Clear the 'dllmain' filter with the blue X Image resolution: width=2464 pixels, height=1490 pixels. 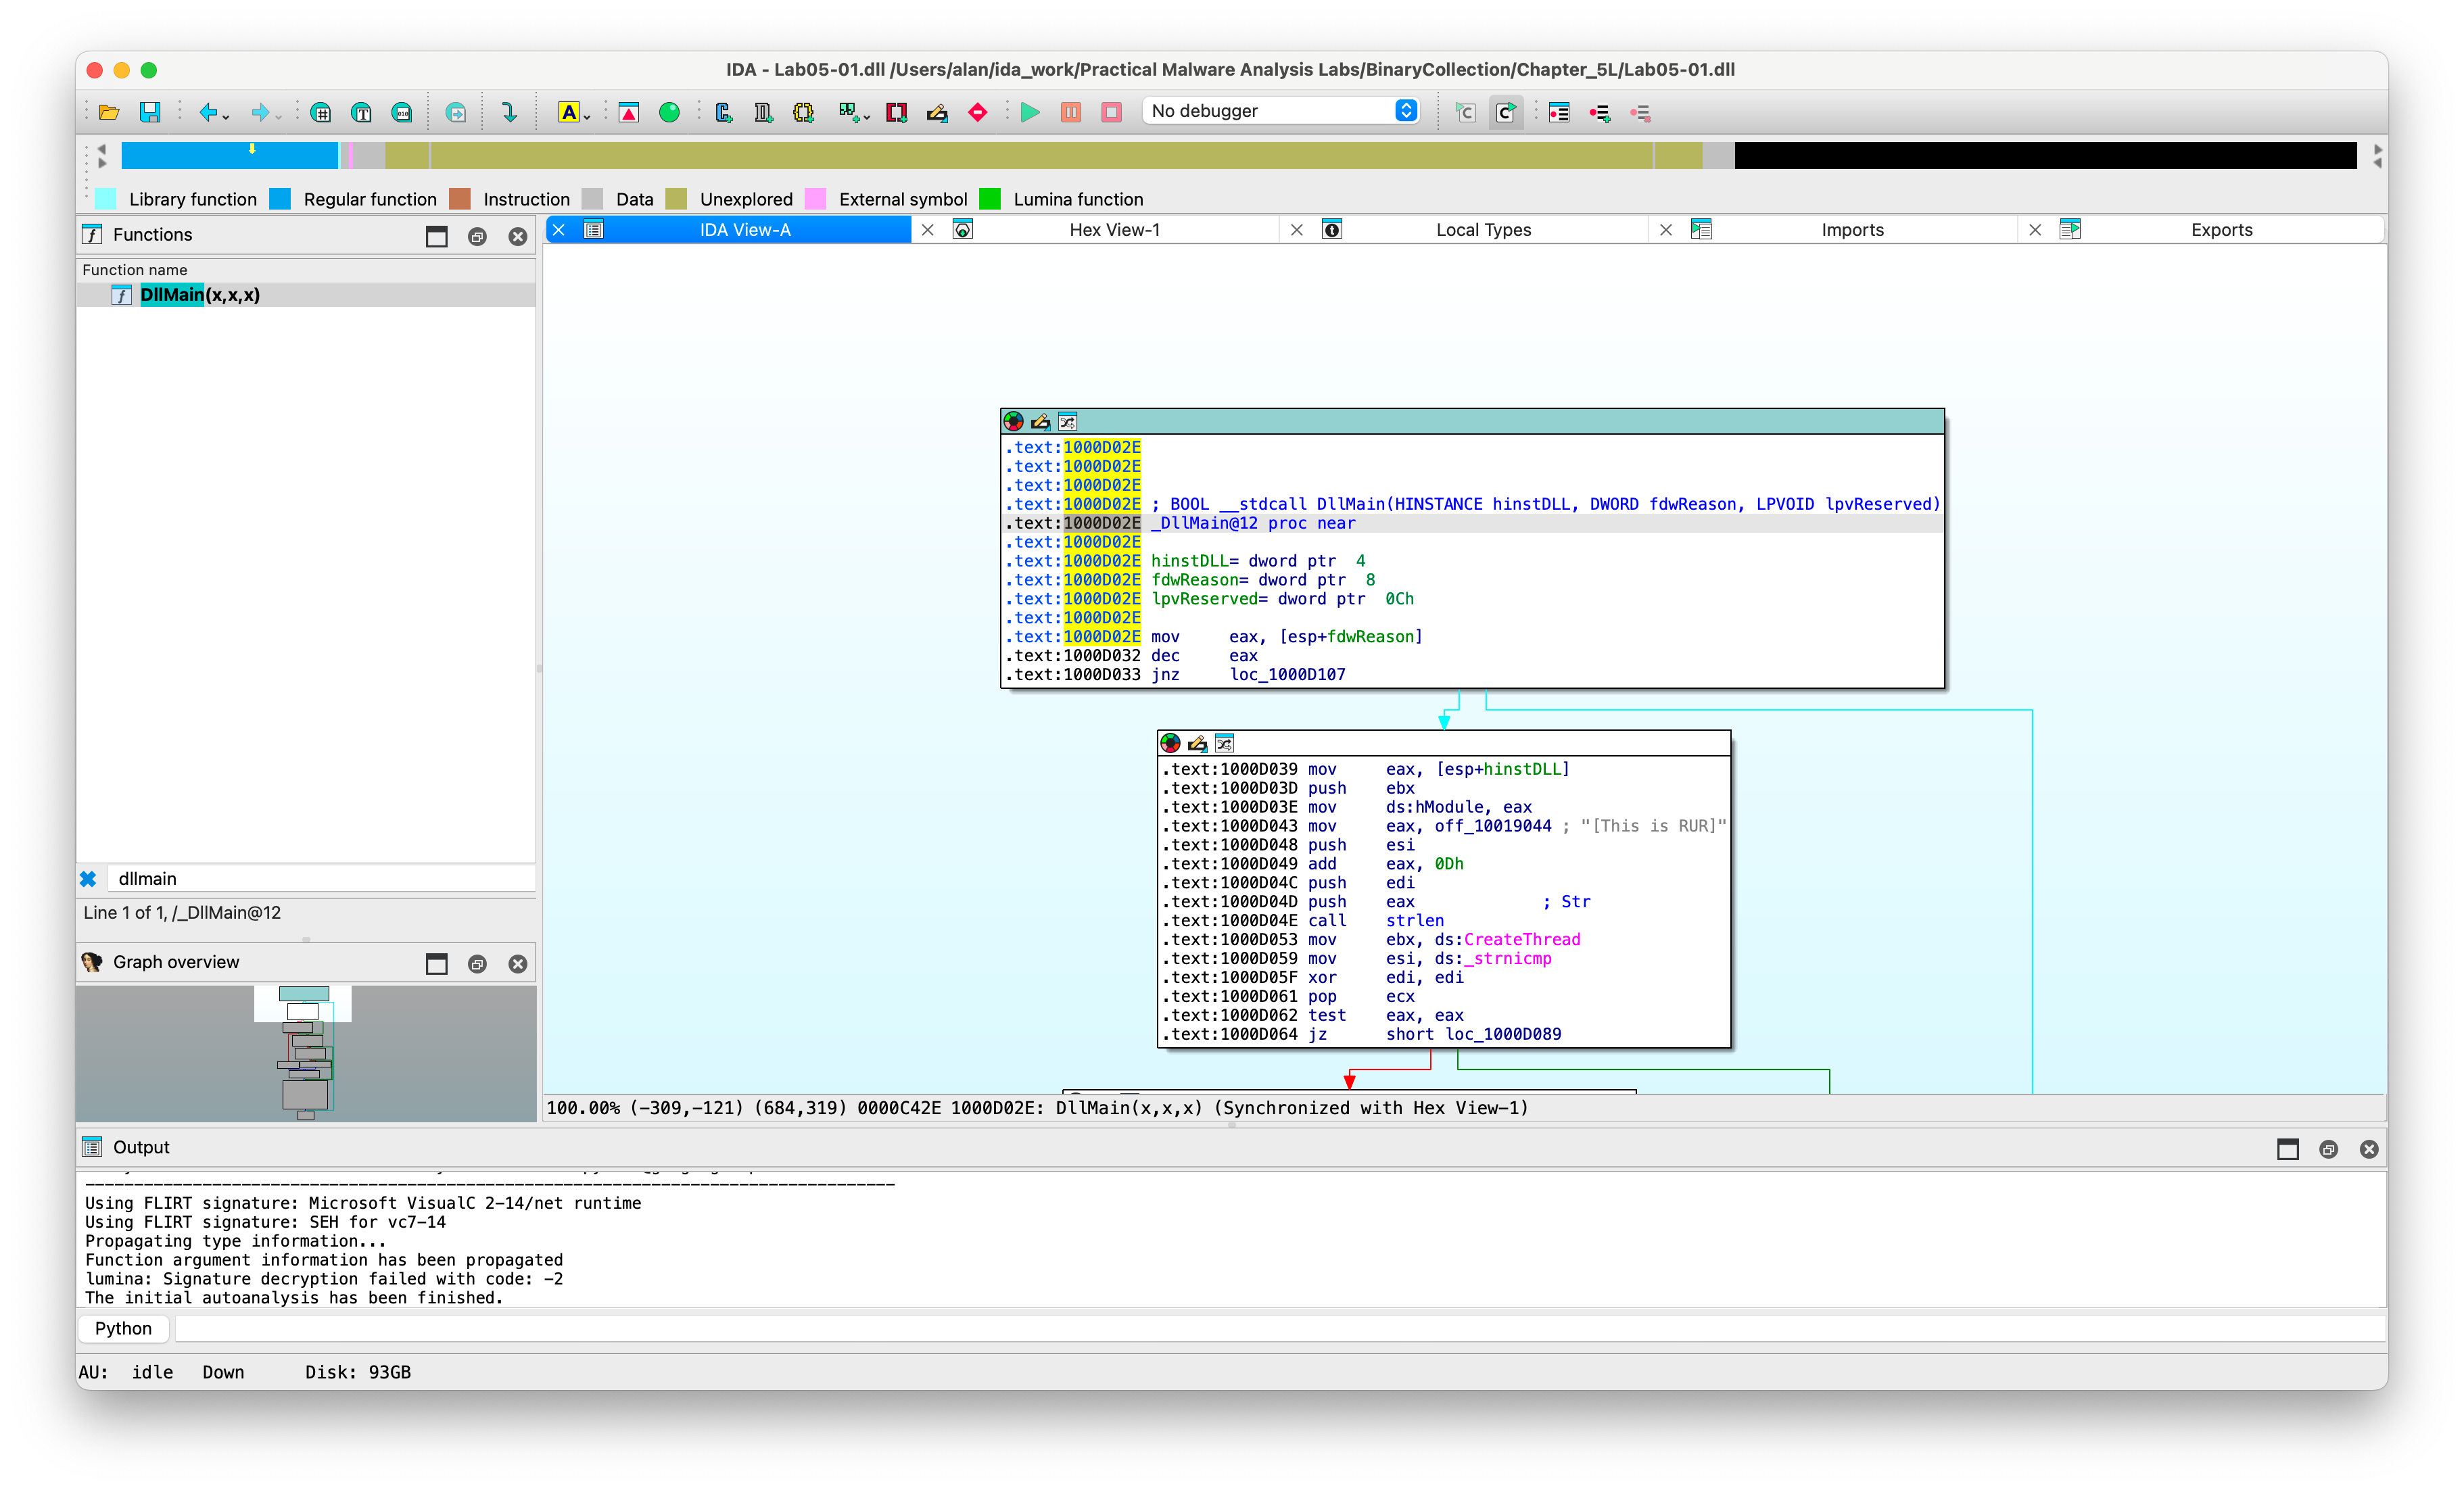(88, 879)
